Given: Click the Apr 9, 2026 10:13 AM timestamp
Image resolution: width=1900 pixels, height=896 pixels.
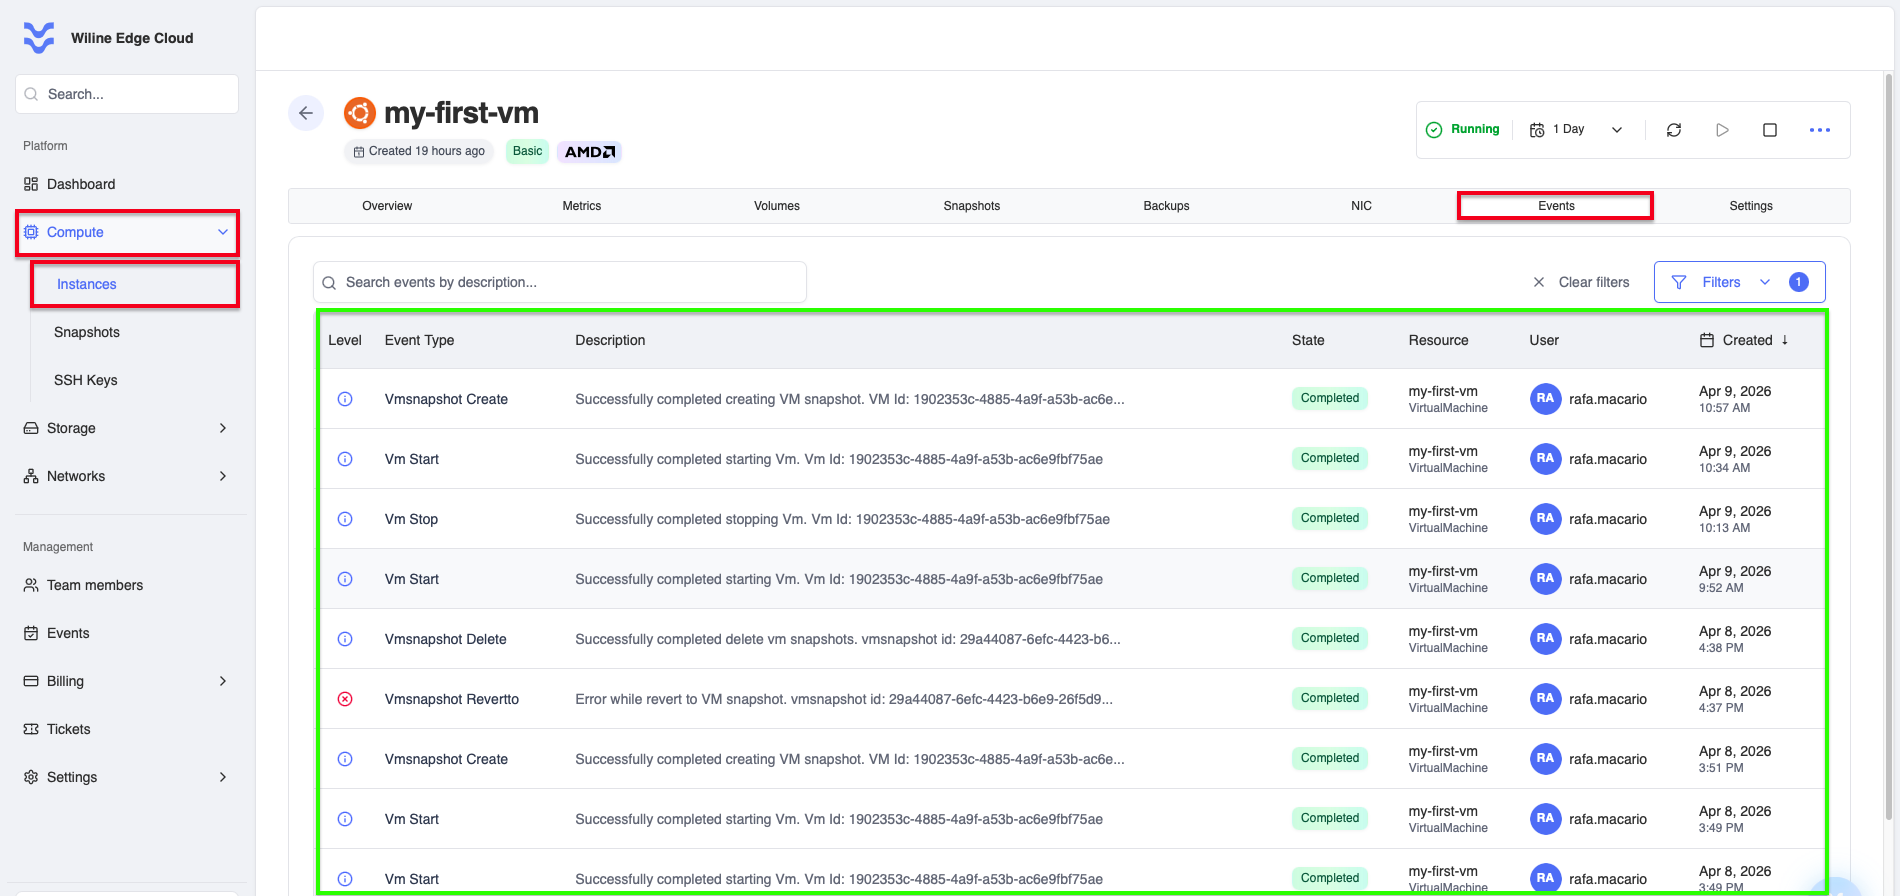Looking at the screenshot, I should 1735,519.
